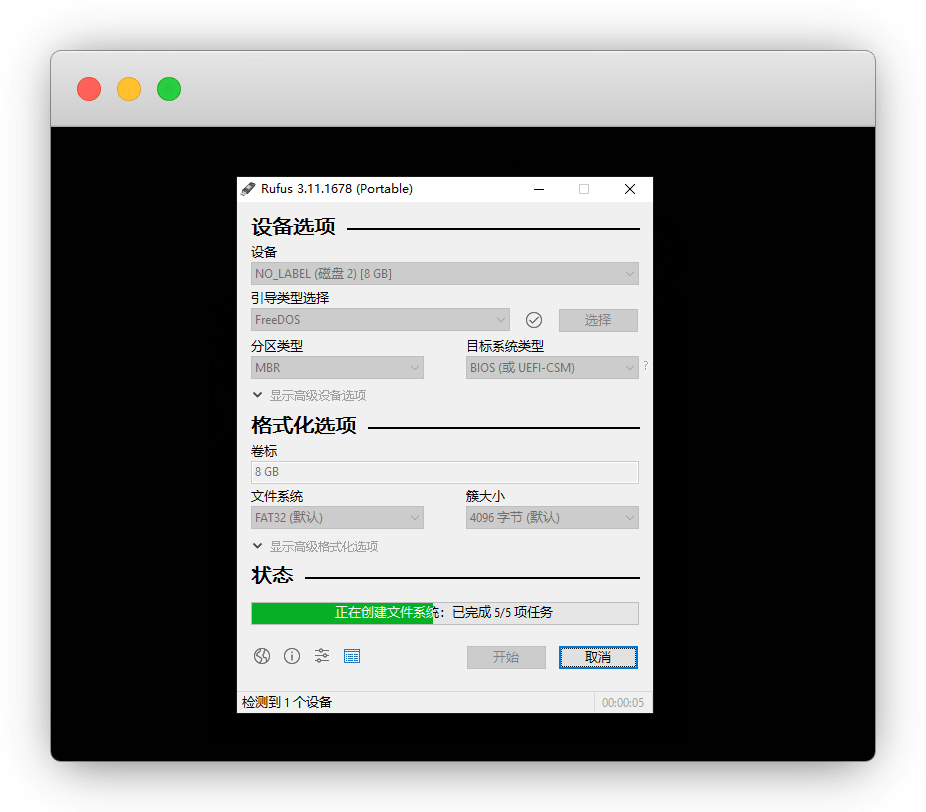The image size is (926, 812).
Task: Open the 4096 字节 cluster size dropdown
Action: (x=552, y=518)
